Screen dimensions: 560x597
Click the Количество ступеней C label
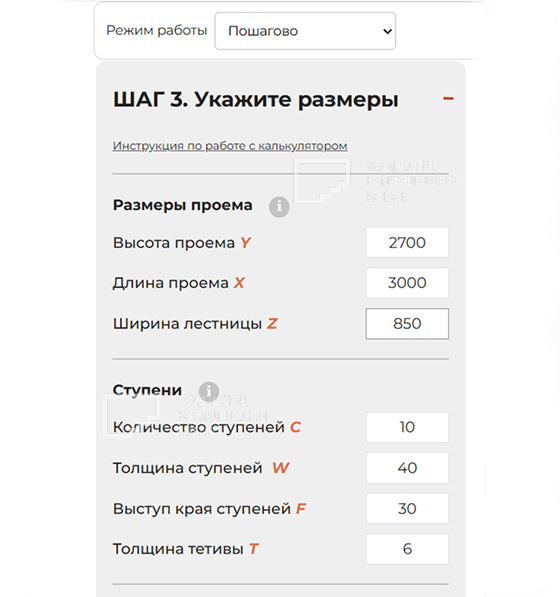207,427
